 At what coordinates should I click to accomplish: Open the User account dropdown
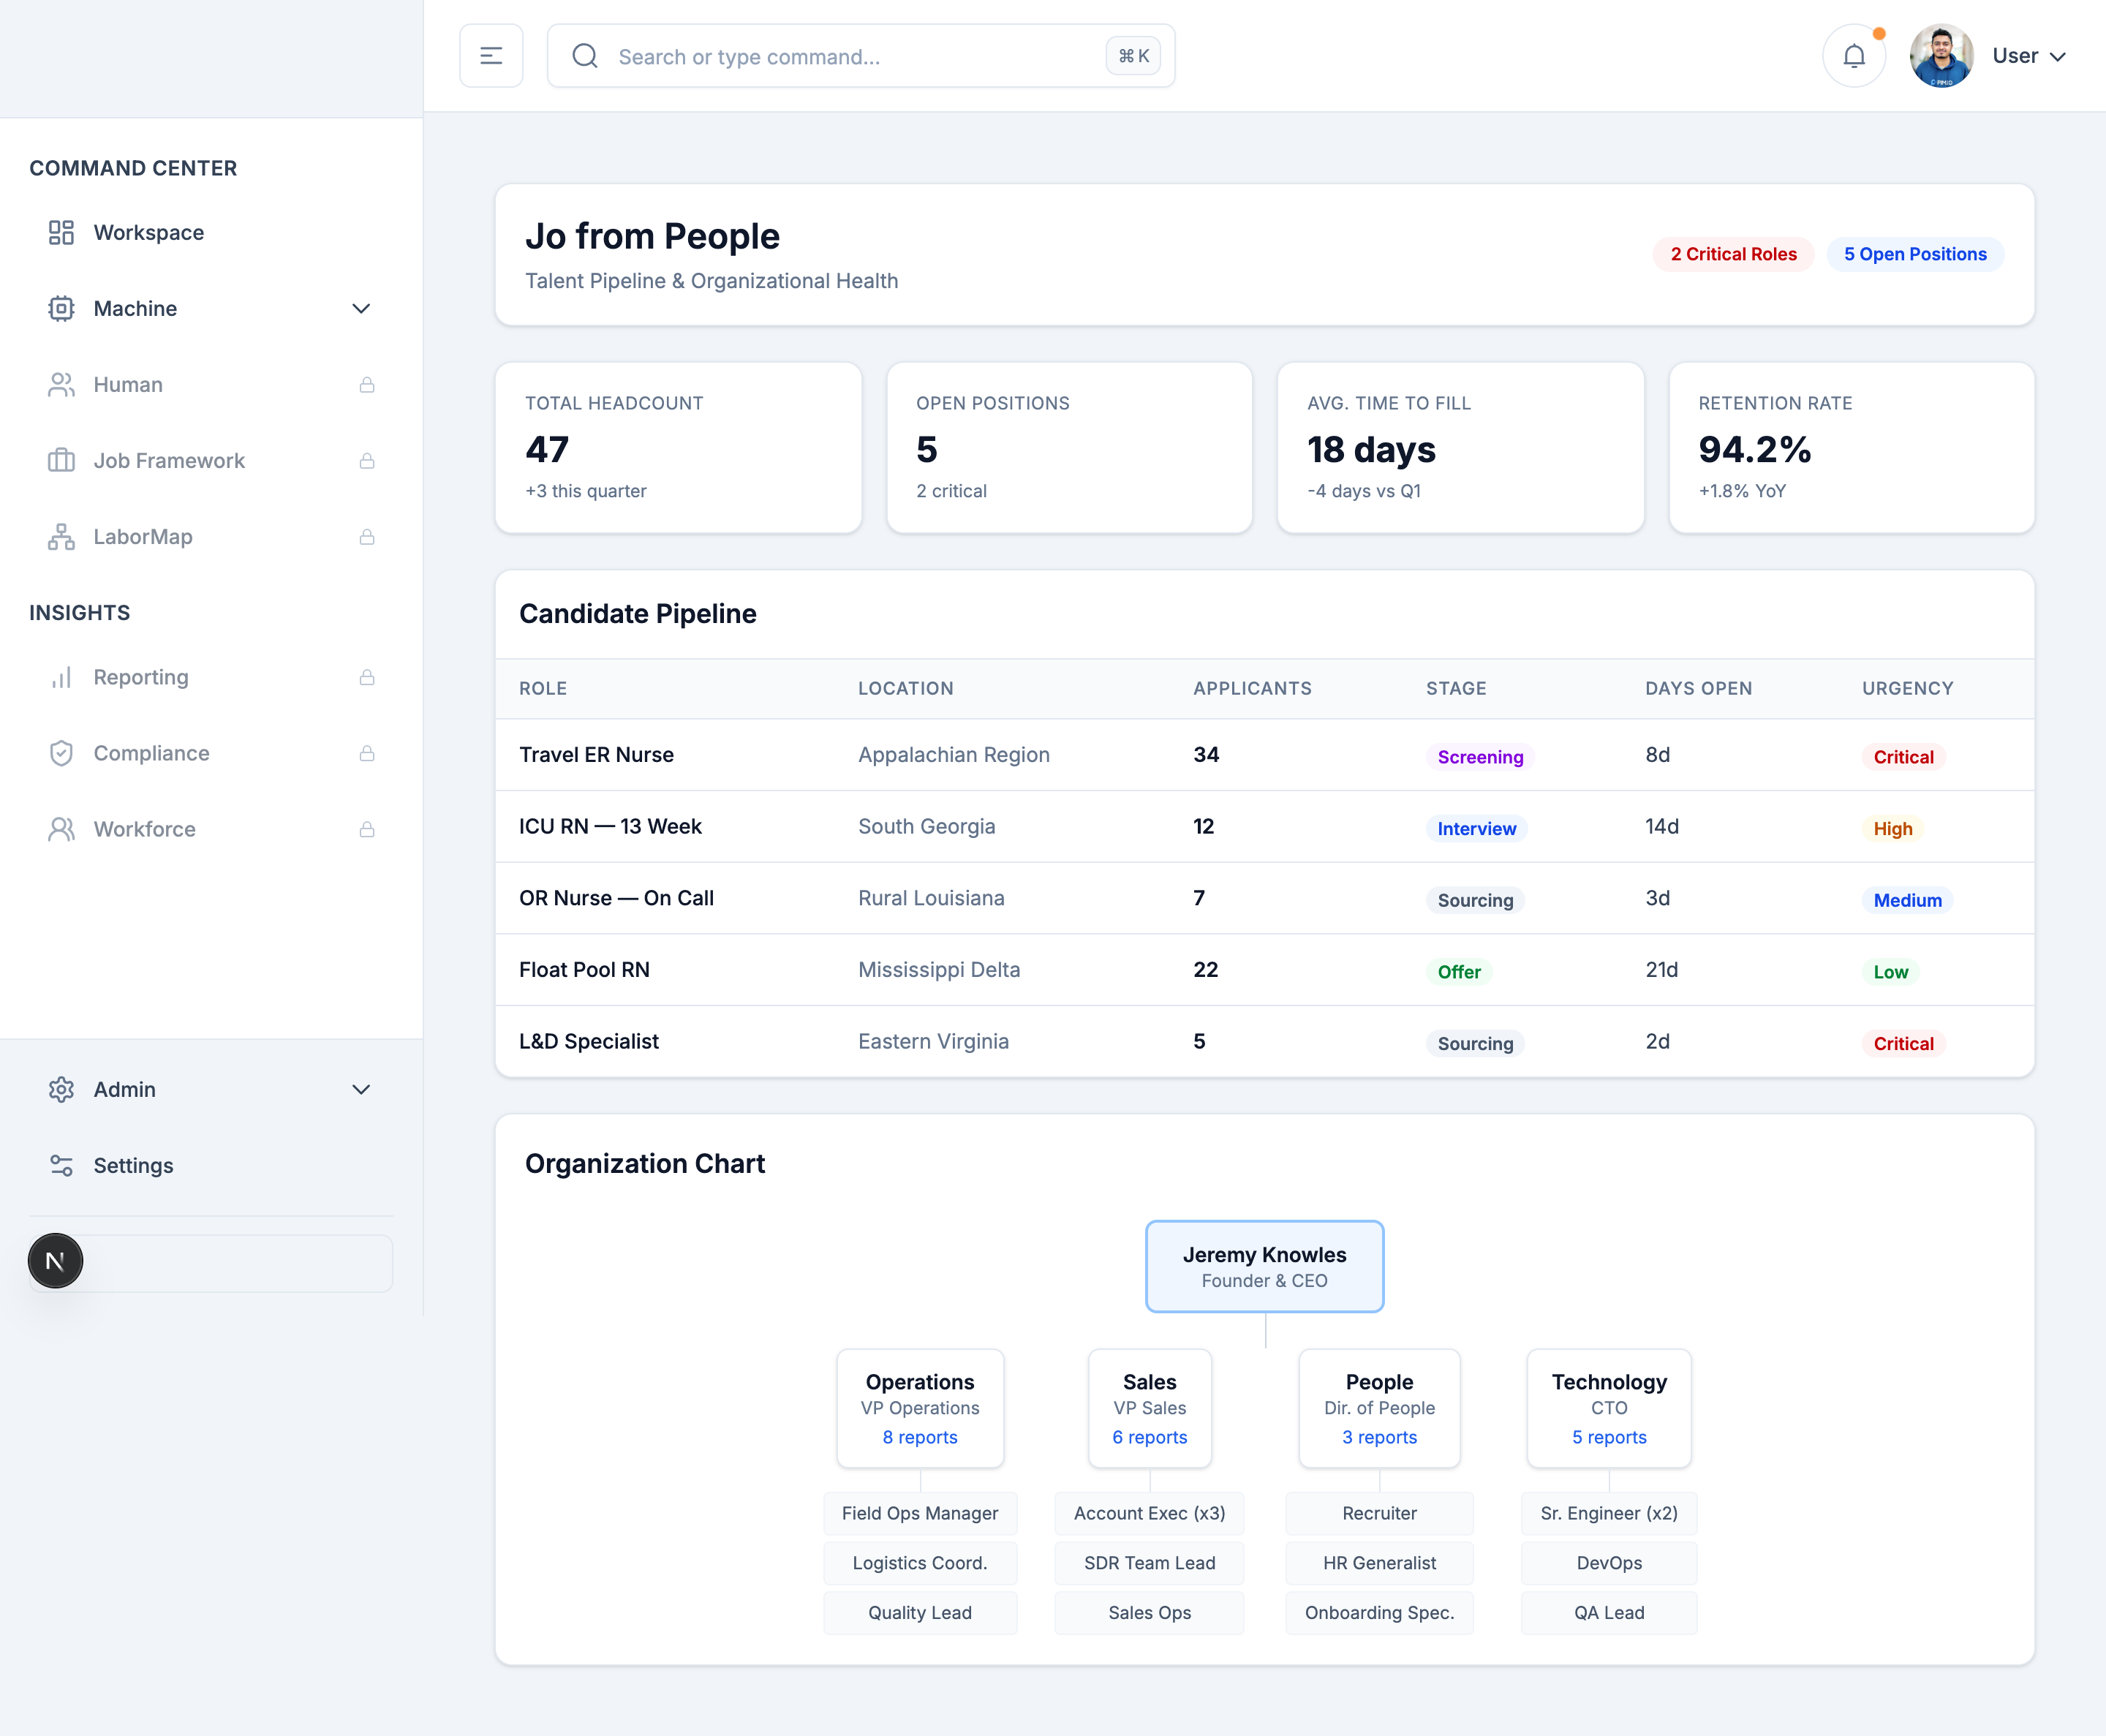point(2028,56)
